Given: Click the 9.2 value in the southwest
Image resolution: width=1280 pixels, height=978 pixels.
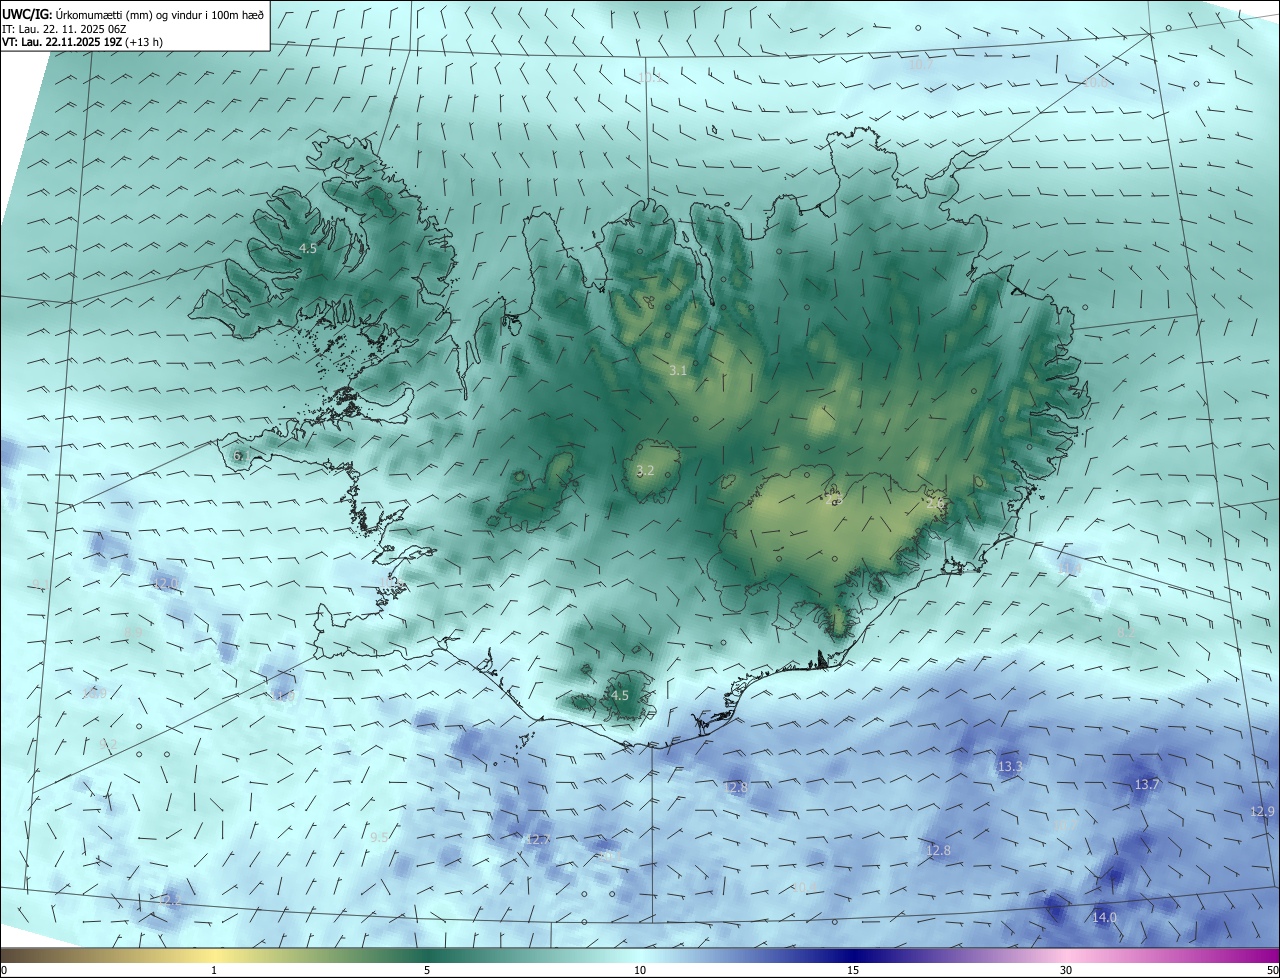Looking at the screenshot, I should (108, 744).
